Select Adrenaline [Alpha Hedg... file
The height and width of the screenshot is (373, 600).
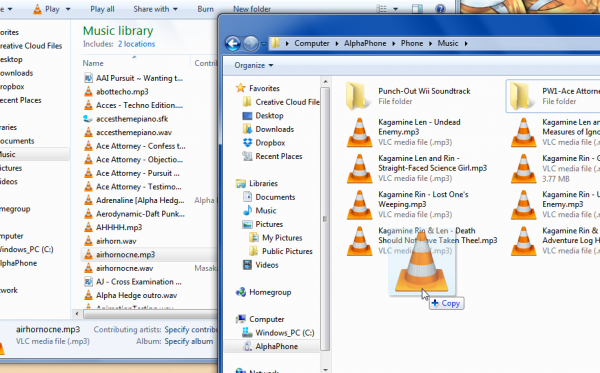coord(134,200)
